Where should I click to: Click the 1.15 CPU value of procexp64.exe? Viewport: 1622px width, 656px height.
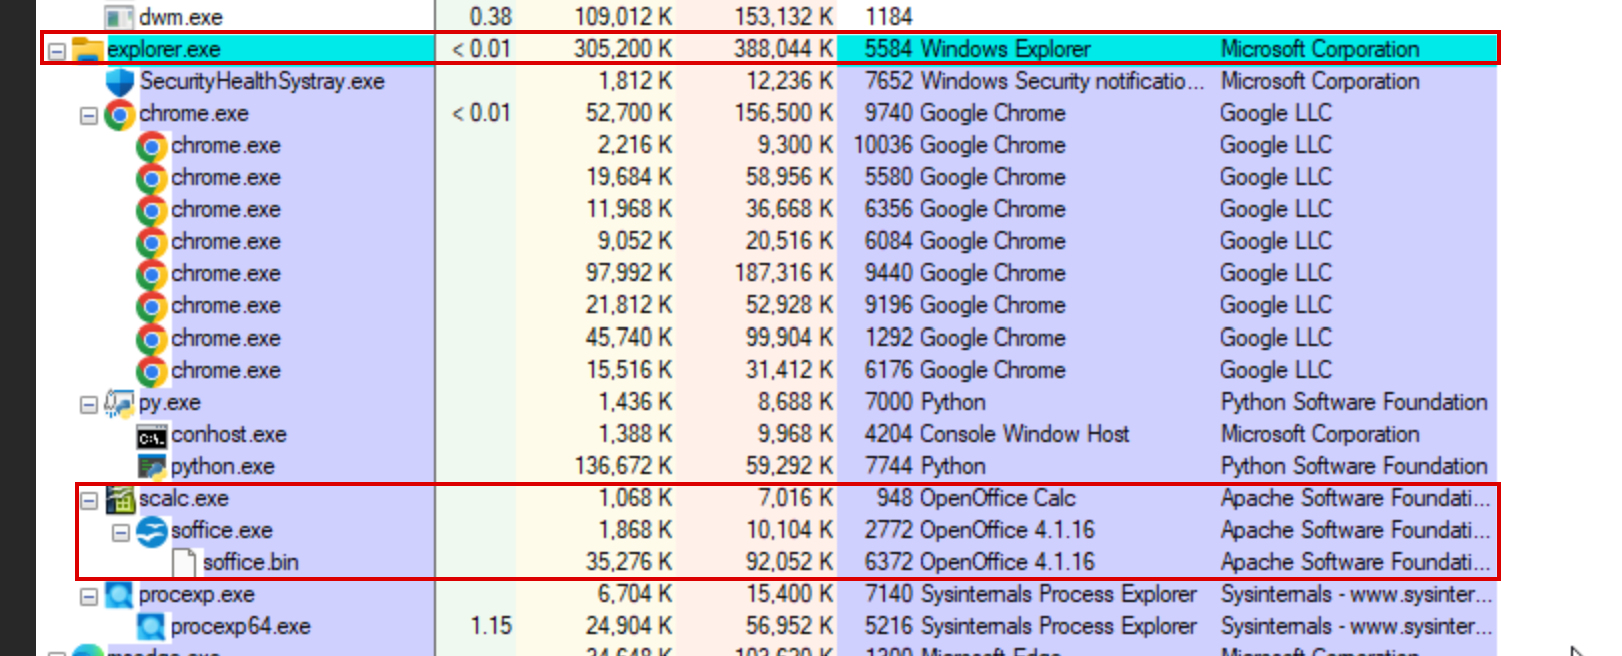(491, 626)
